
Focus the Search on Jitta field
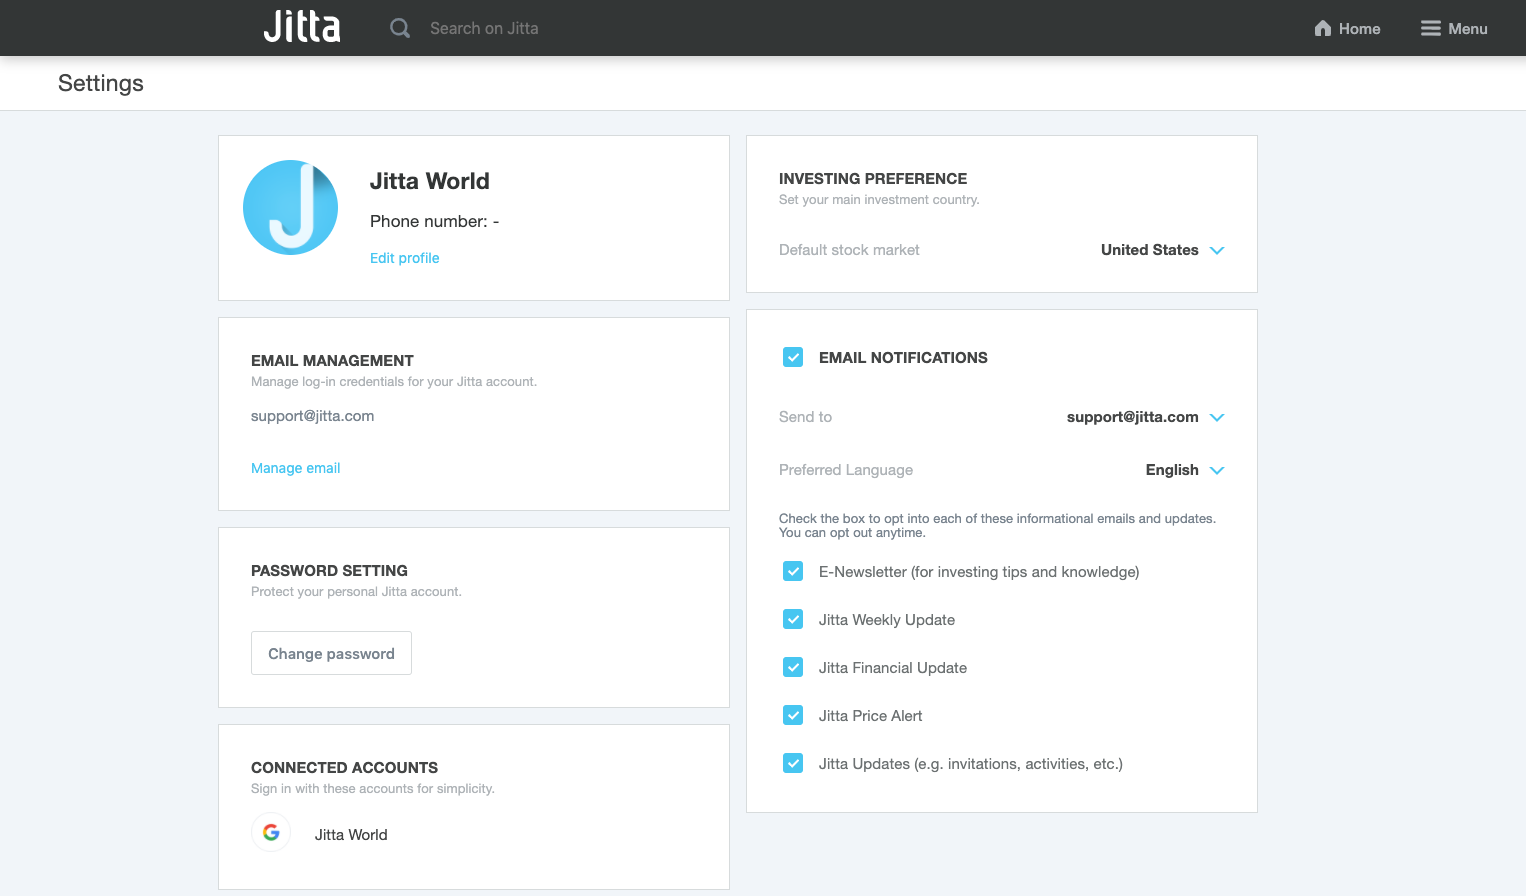[484, 28]
